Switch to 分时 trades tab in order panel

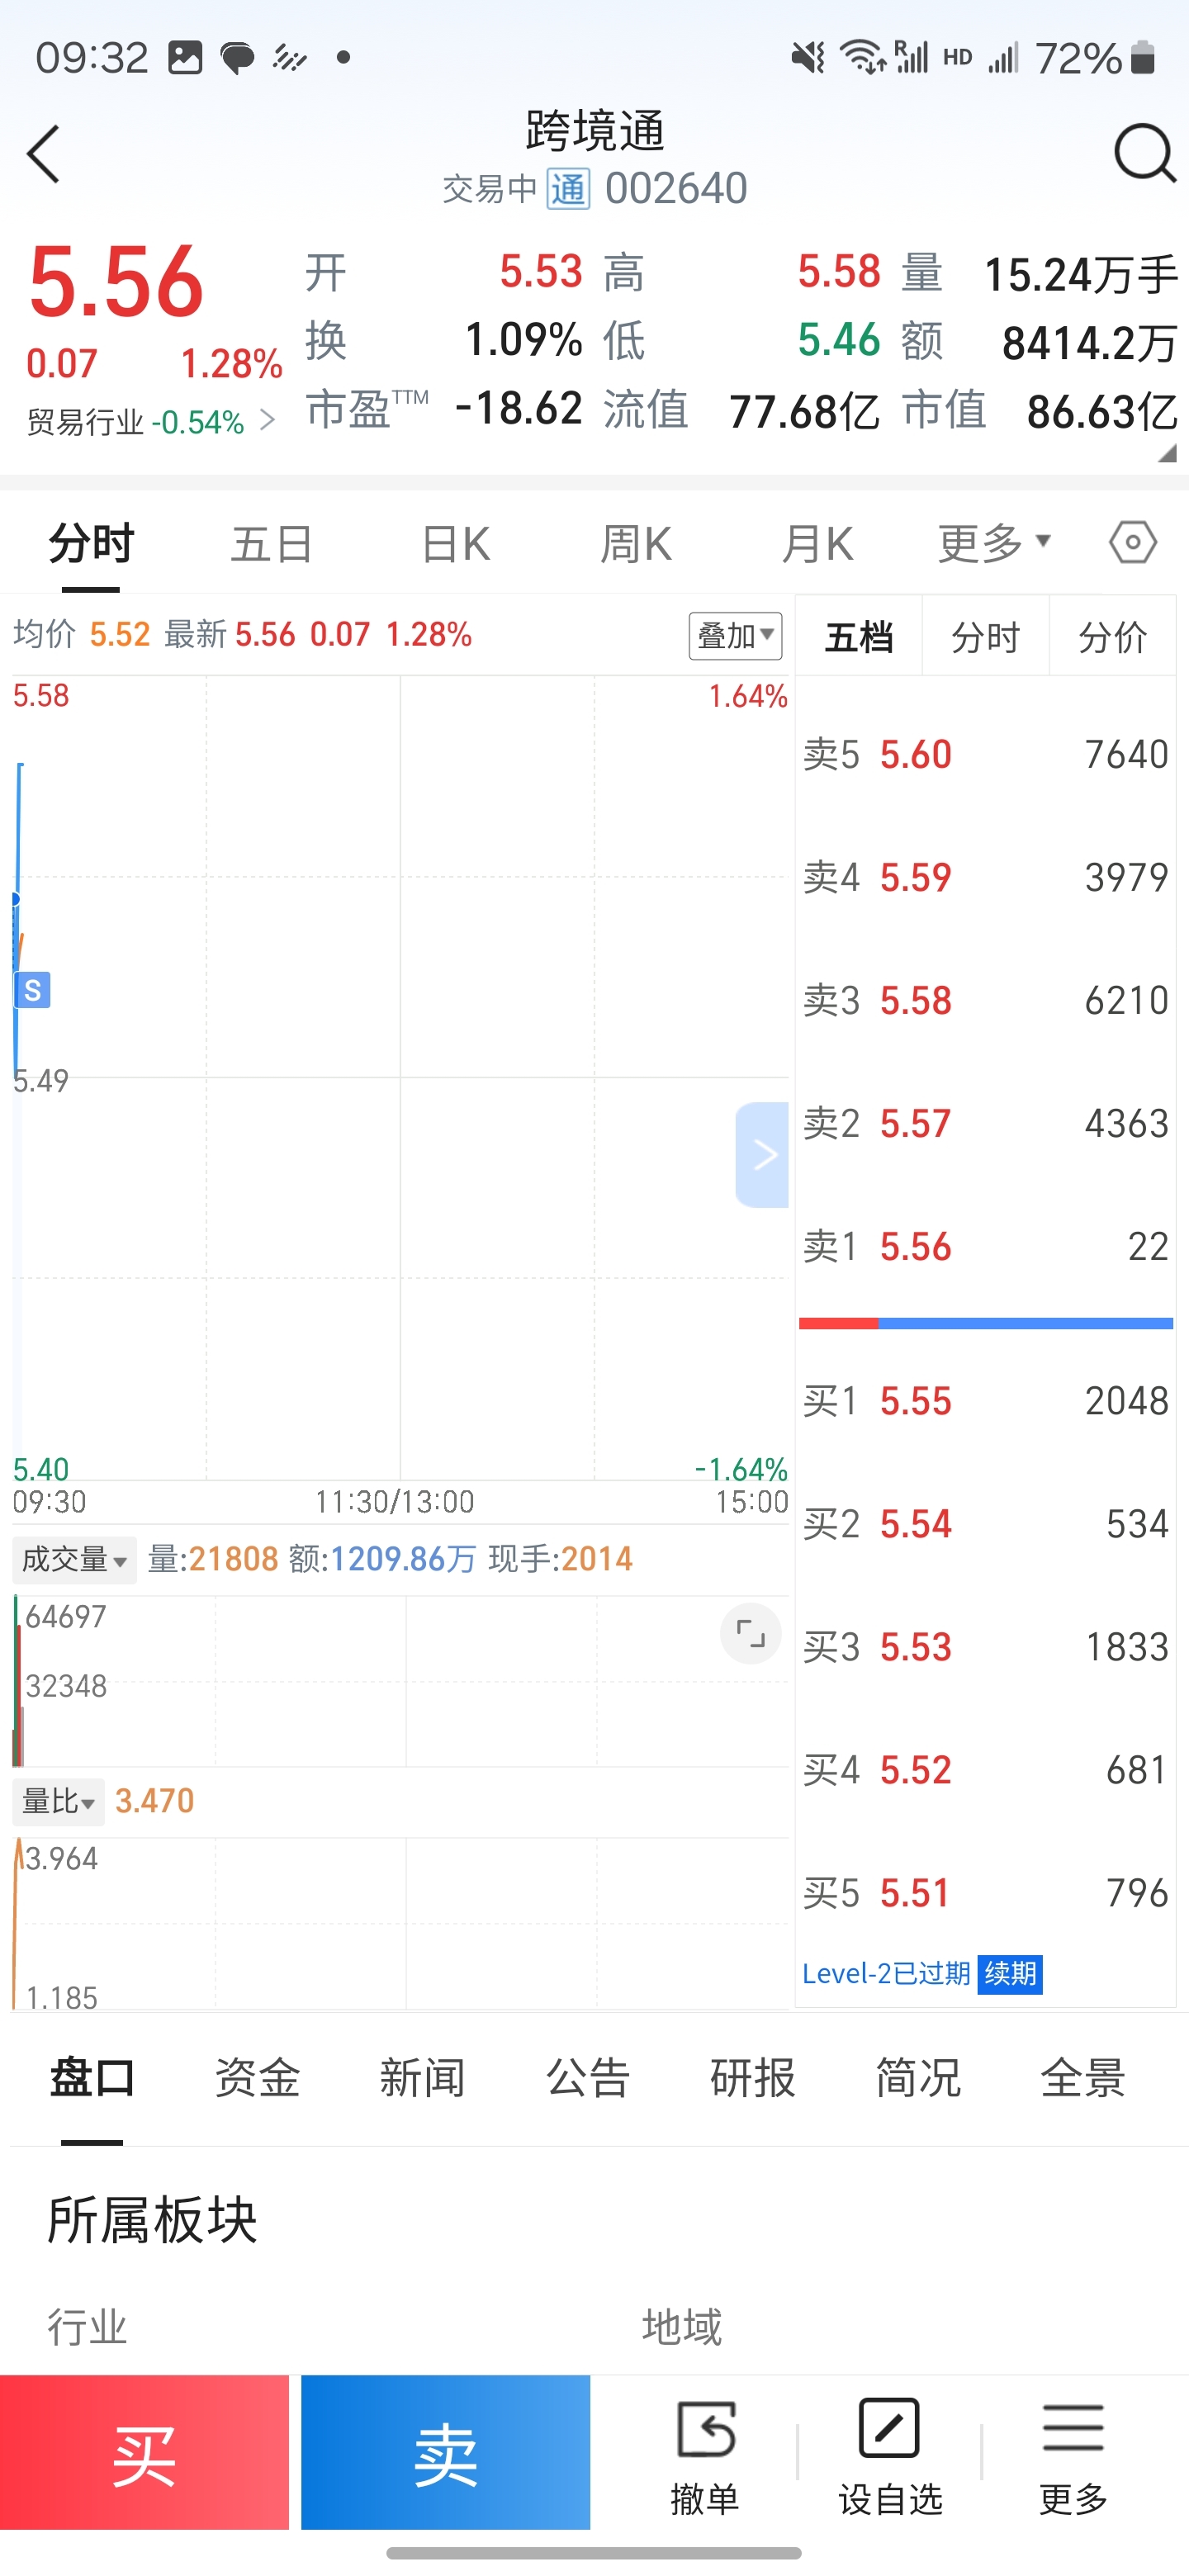pos(986,636)
